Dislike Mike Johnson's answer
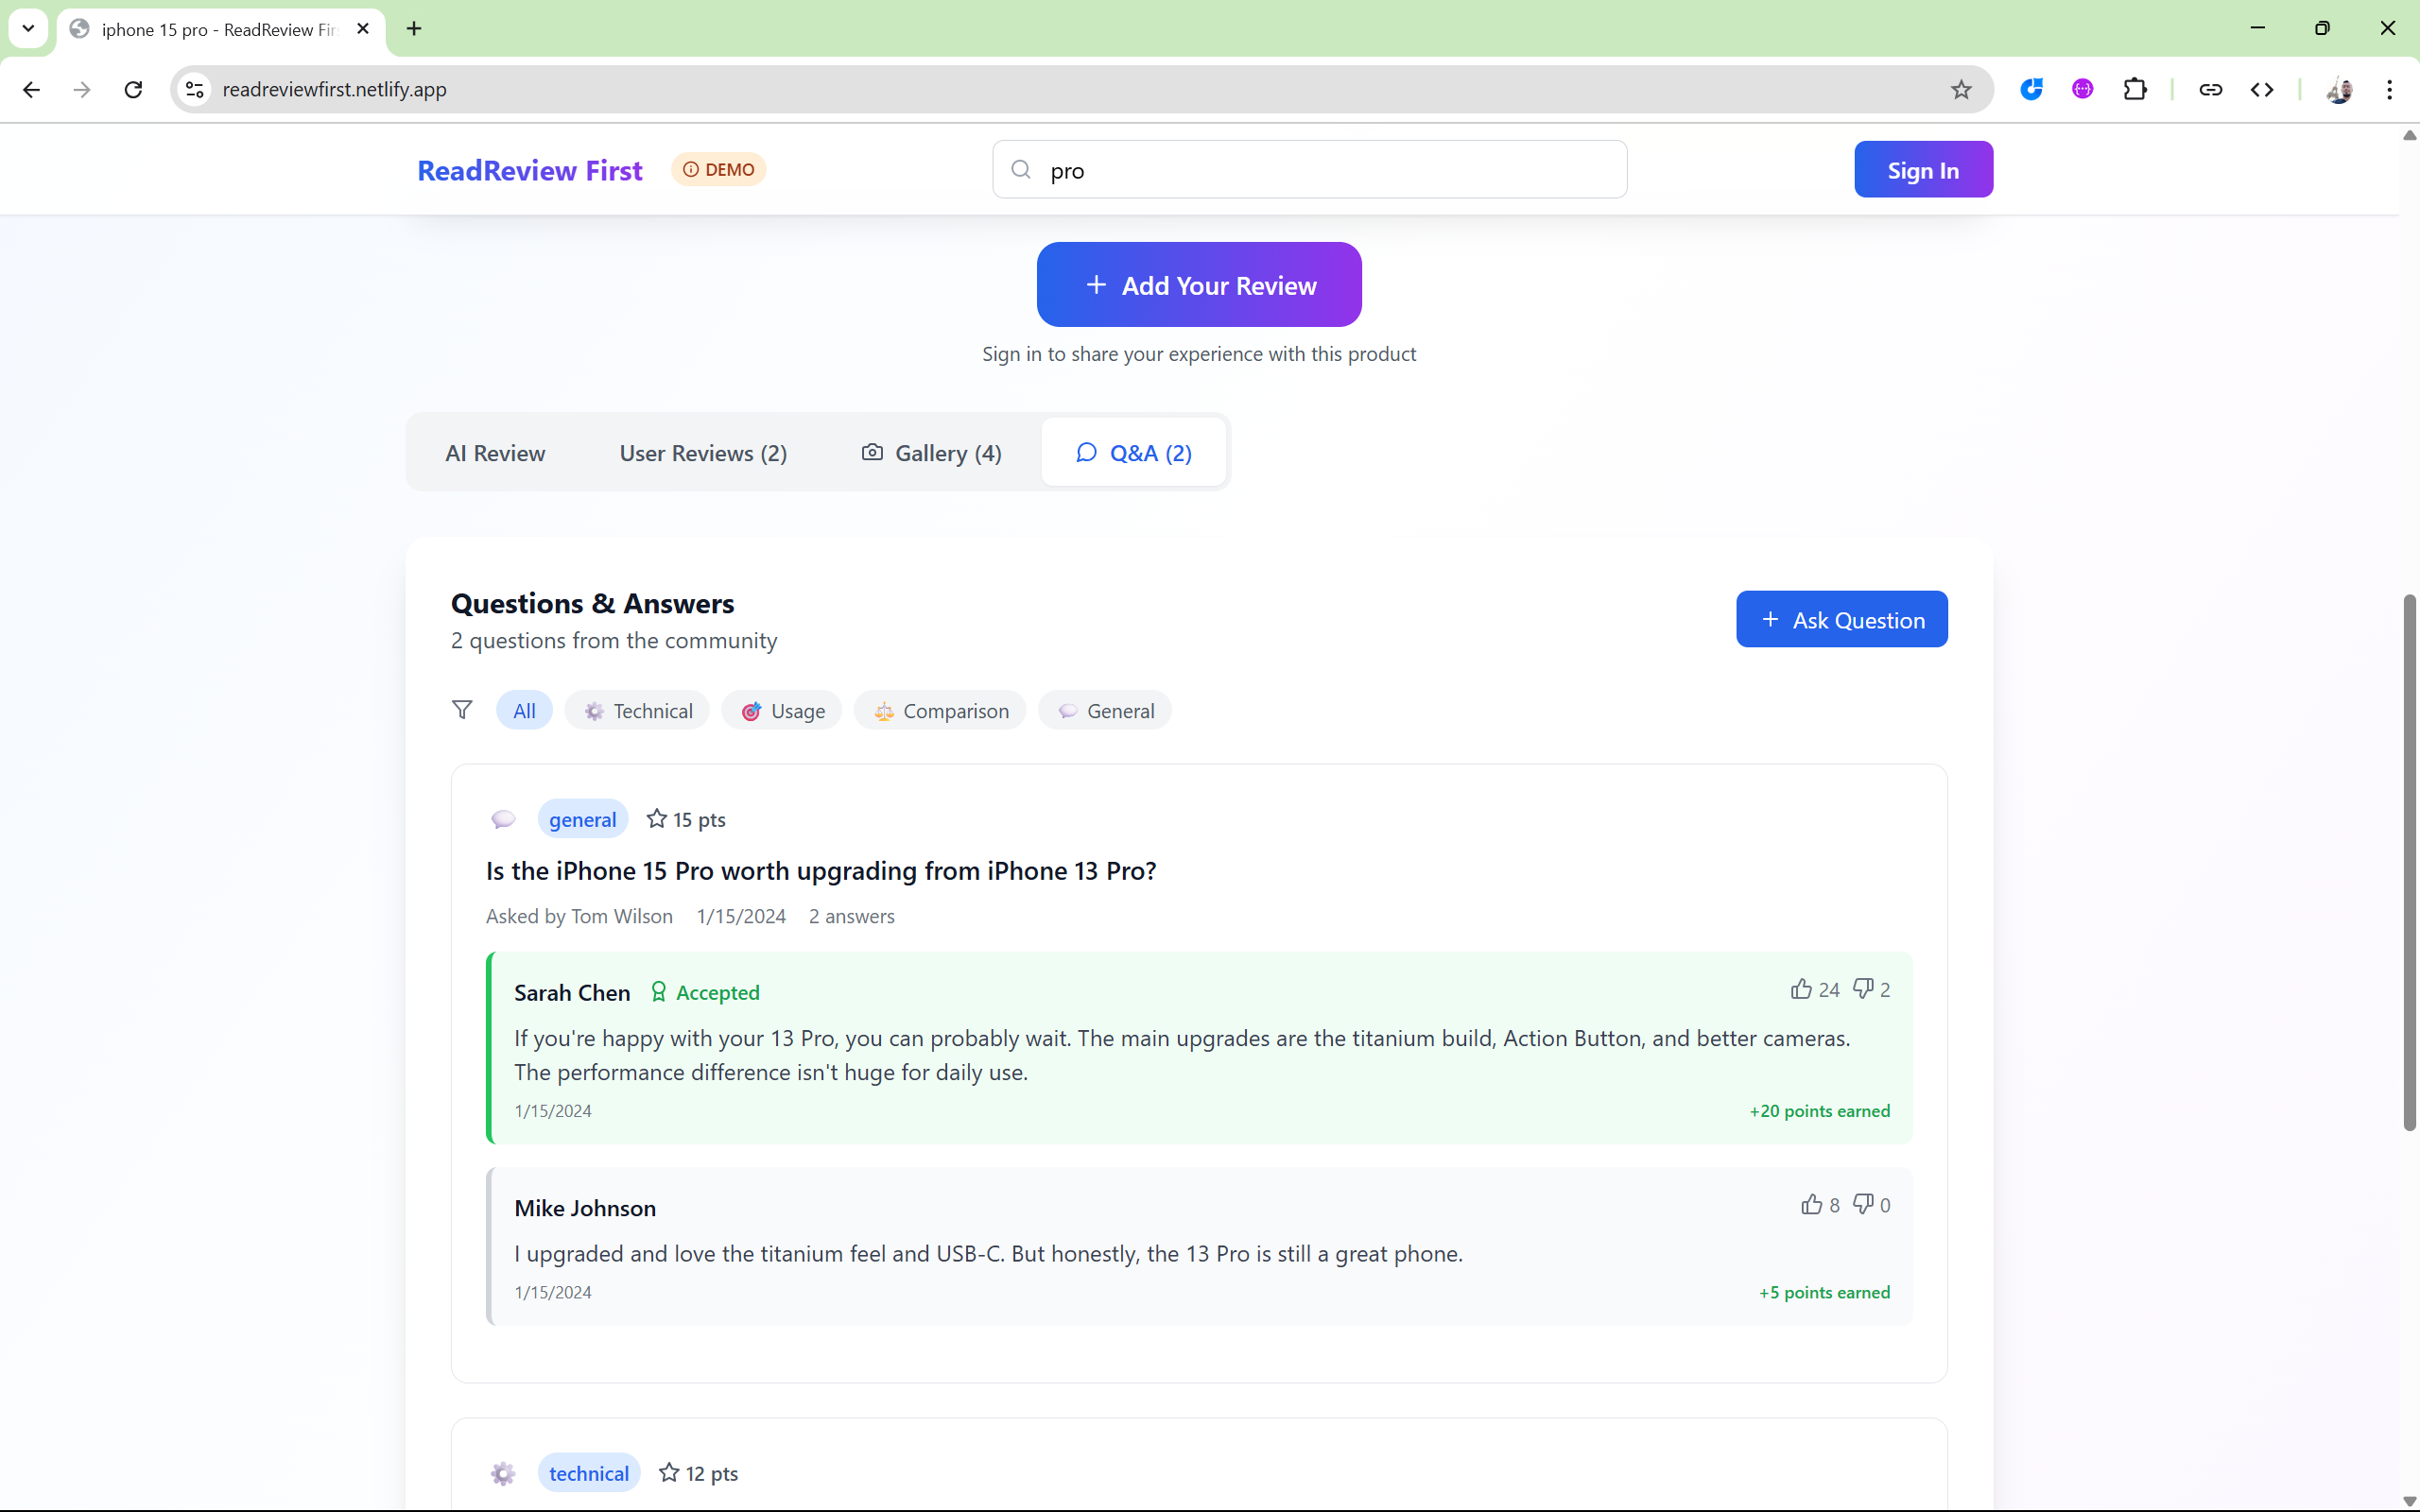The image size is (2420, 1512). click(1863, 1204)
